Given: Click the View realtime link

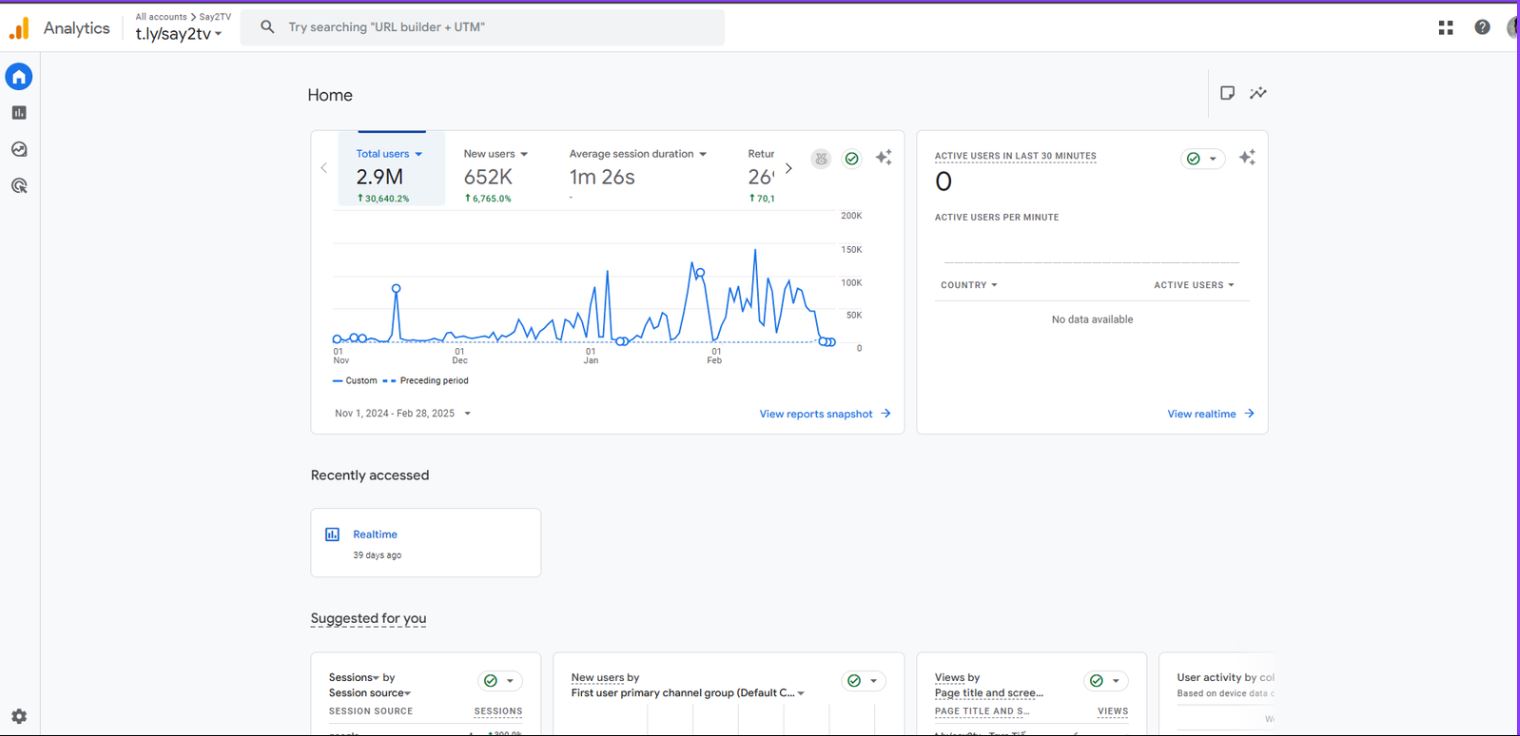Looking at the screenshot, I should (x=1210, y=414).
